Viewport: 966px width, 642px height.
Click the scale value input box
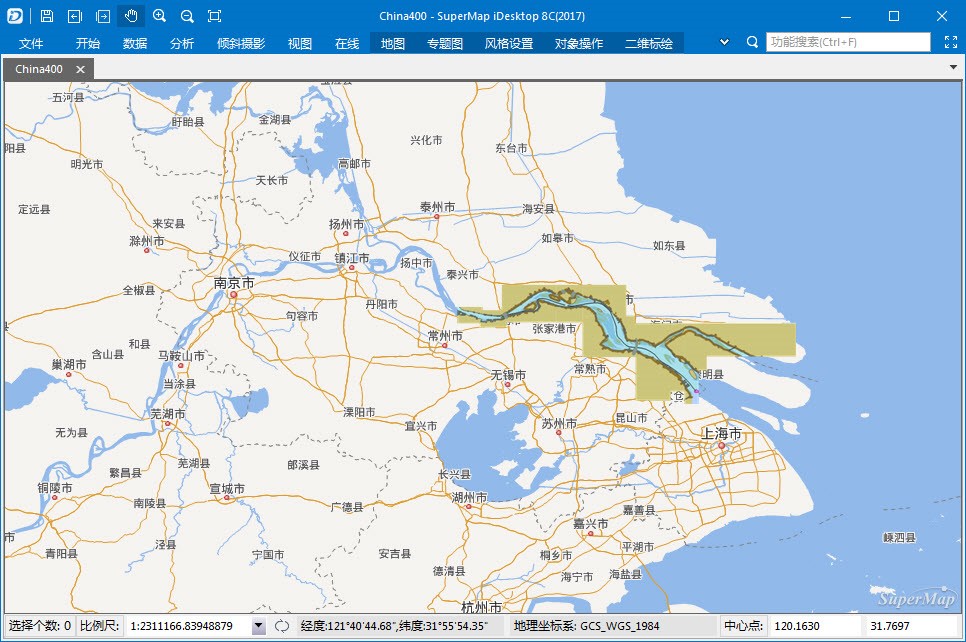188,626
